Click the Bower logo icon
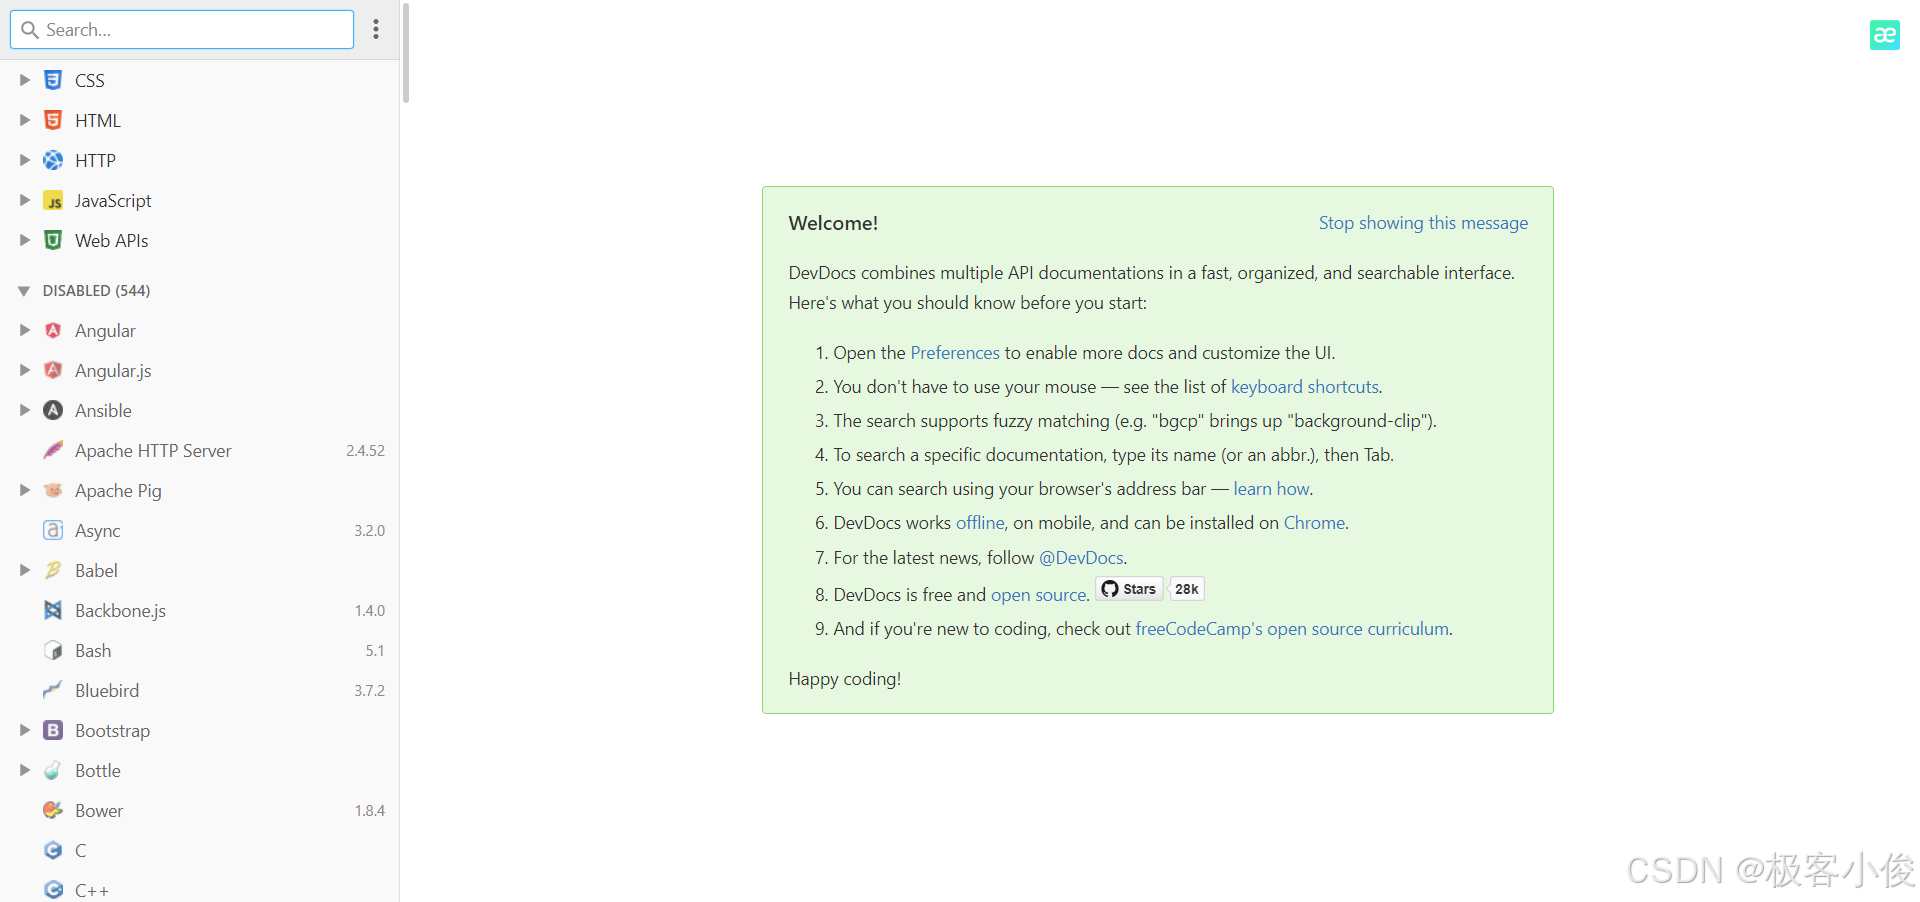This screenshot has width=1920, height=902. [x=53, y=810]
